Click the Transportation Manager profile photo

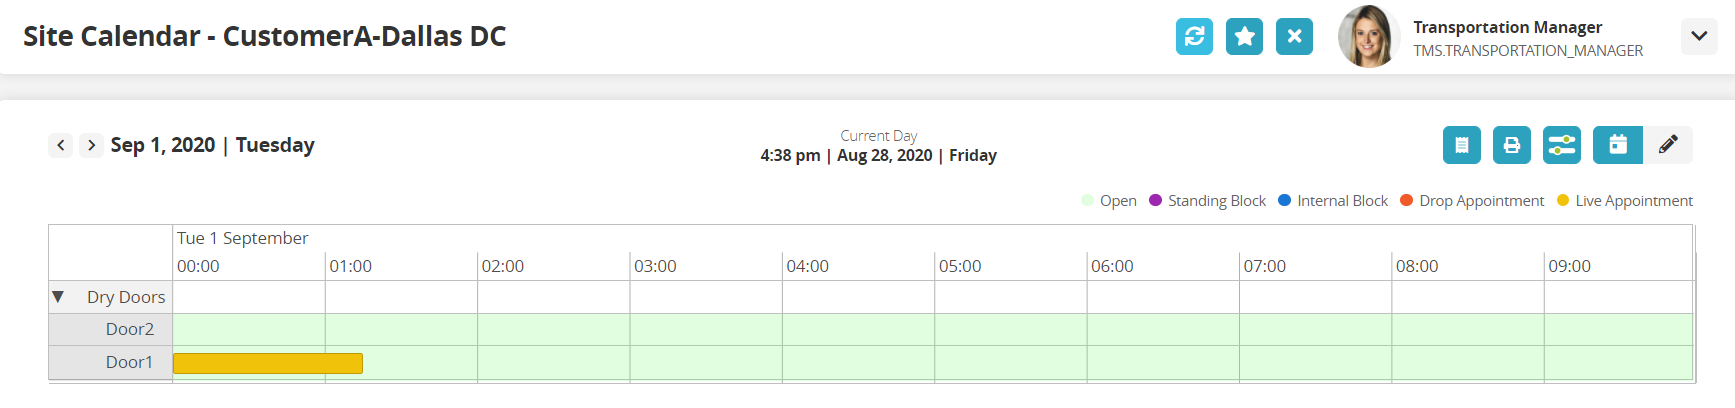(x=1368, y=37)
